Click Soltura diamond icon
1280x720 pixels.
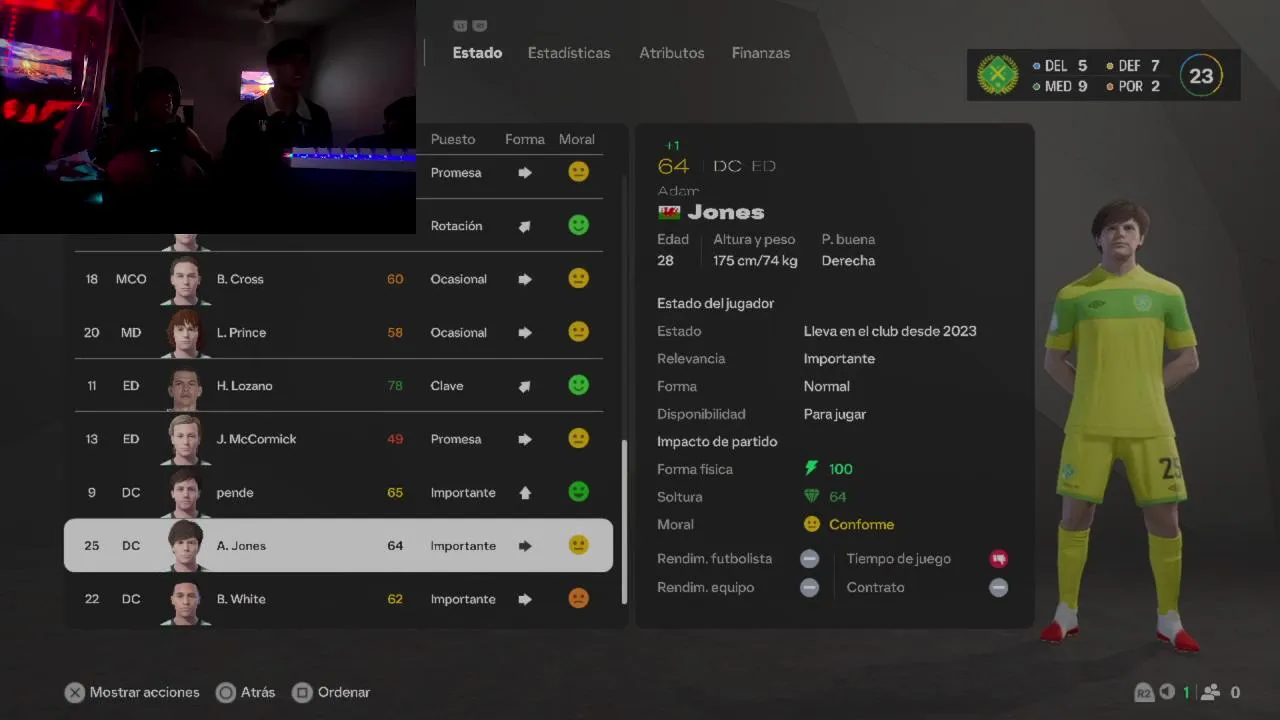click(x=811, y=496)
